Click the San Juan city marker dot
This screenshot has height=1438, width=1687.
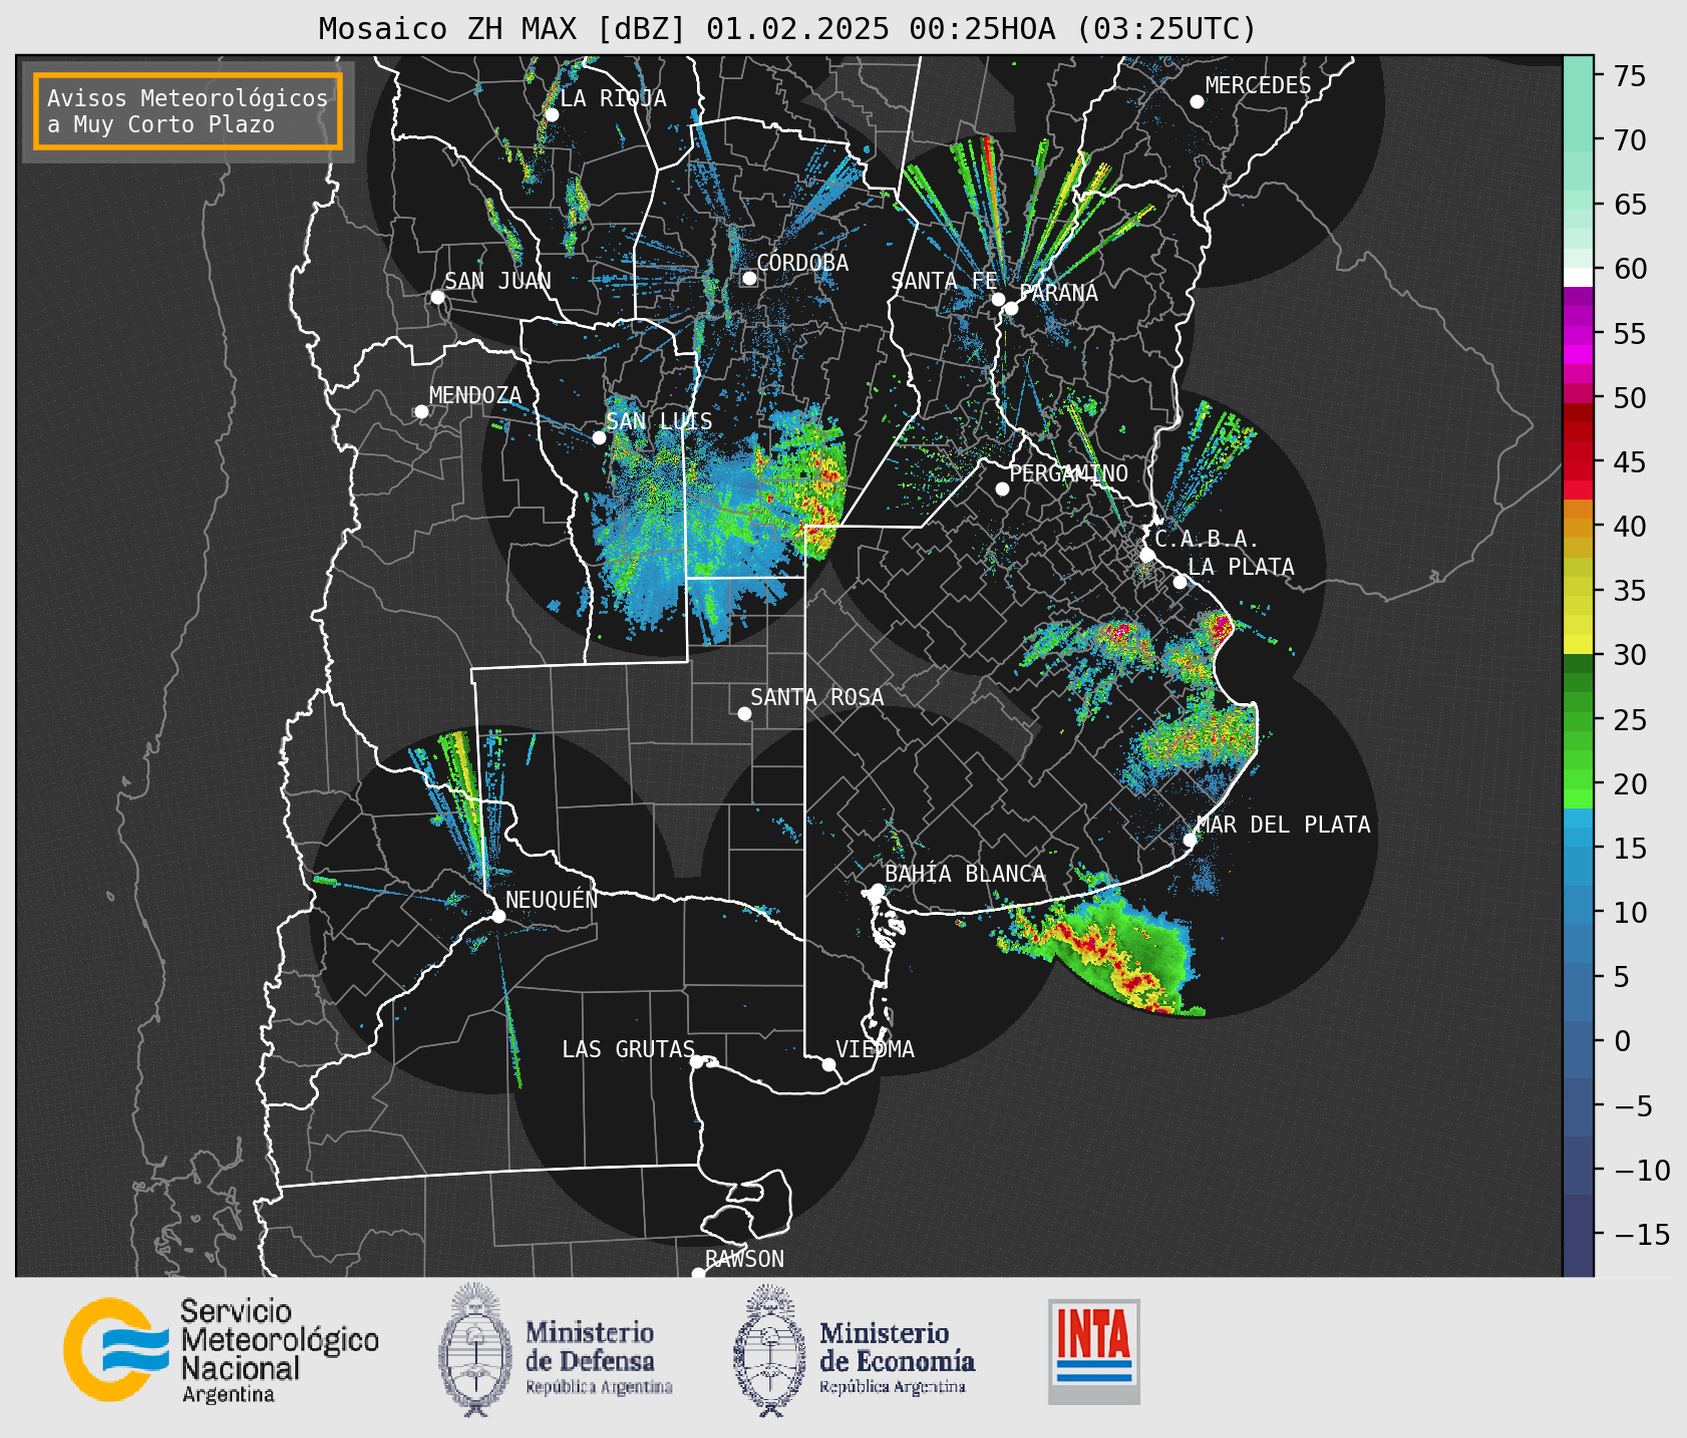[x=437, y=297]
